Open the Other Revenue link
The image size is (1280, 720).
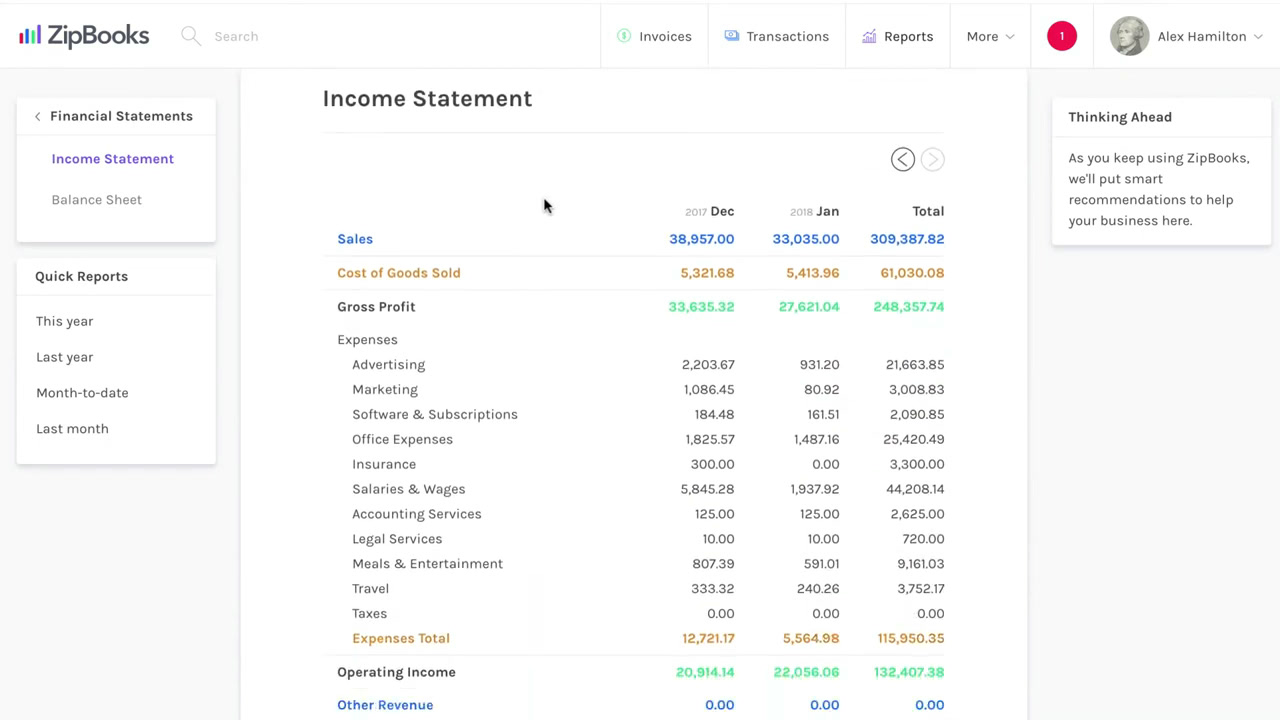385,705
